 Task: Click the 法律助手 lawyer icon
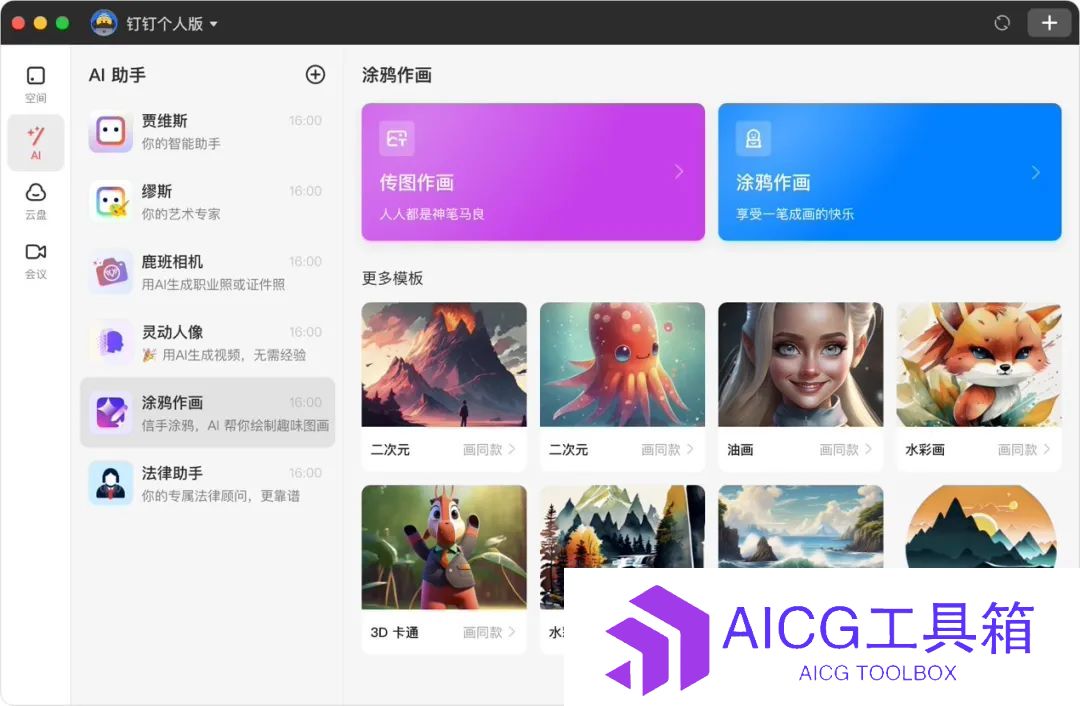[111, 483]
